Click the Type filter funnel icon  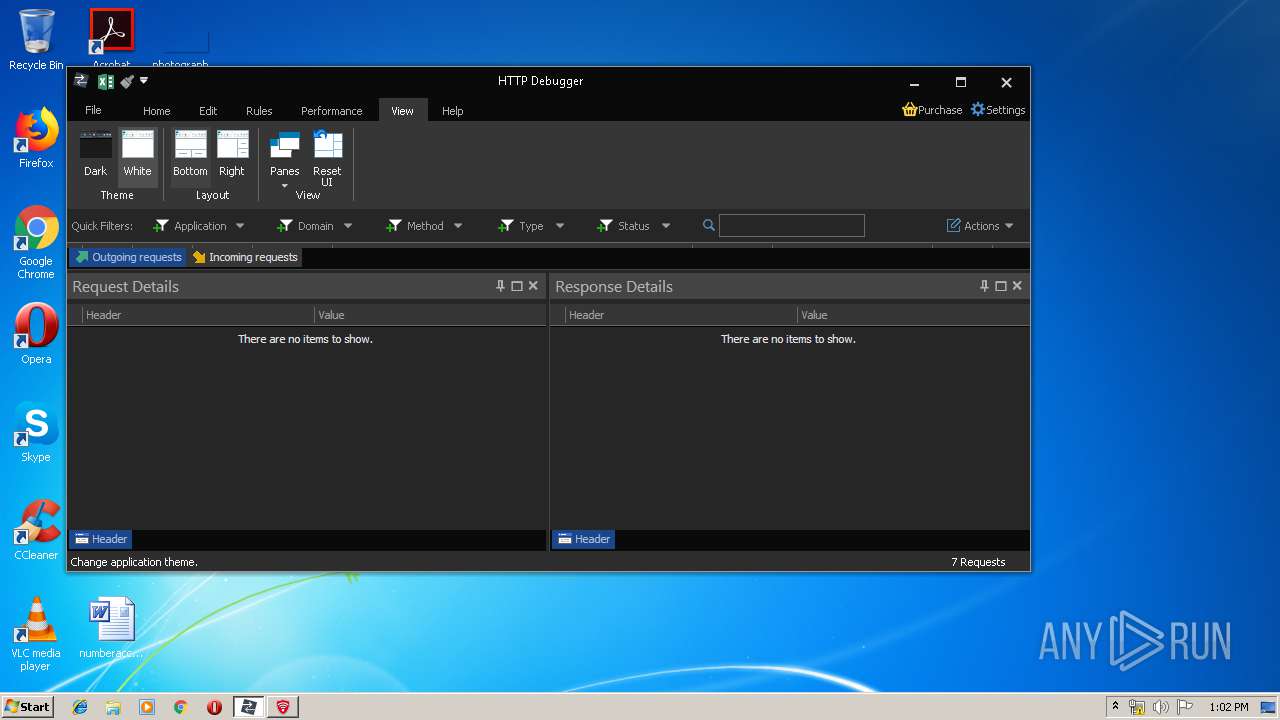tap(506, 226)
